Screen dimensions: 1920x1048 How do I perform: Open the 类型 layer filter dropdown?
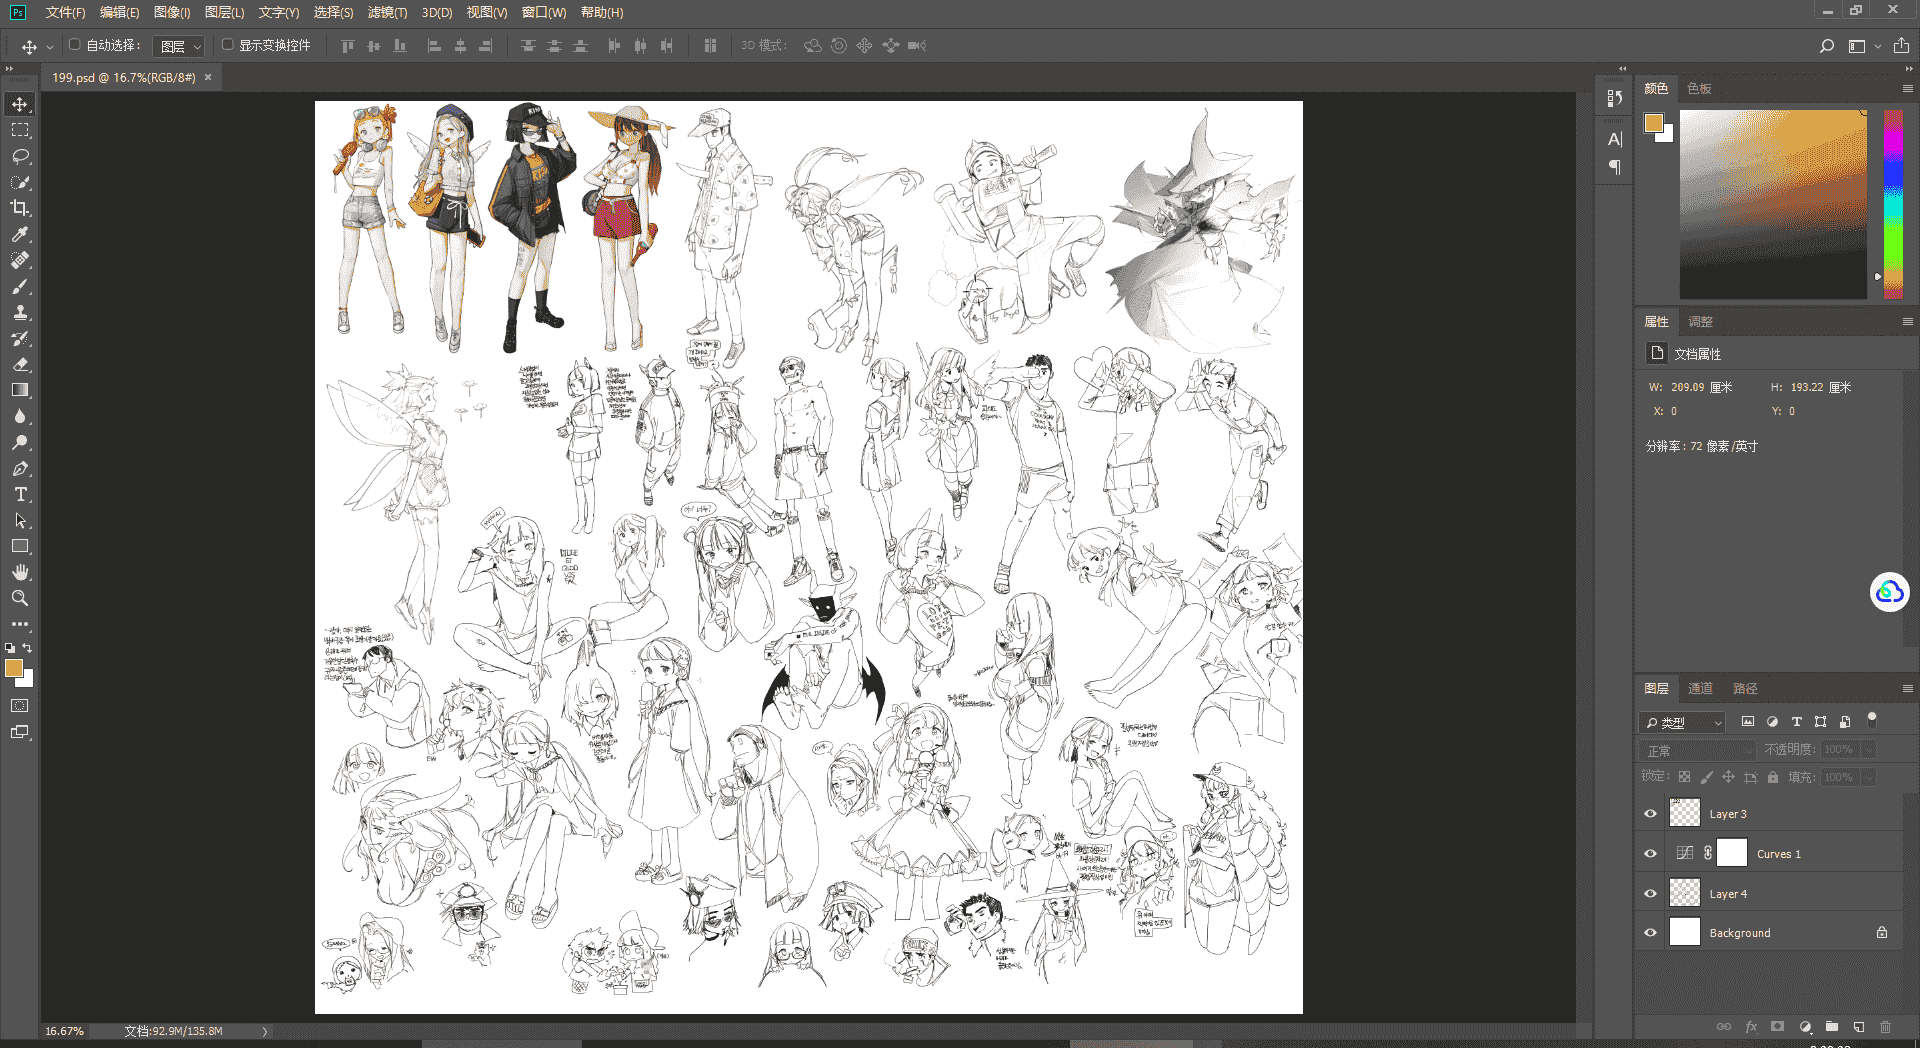pos(1683,722)
